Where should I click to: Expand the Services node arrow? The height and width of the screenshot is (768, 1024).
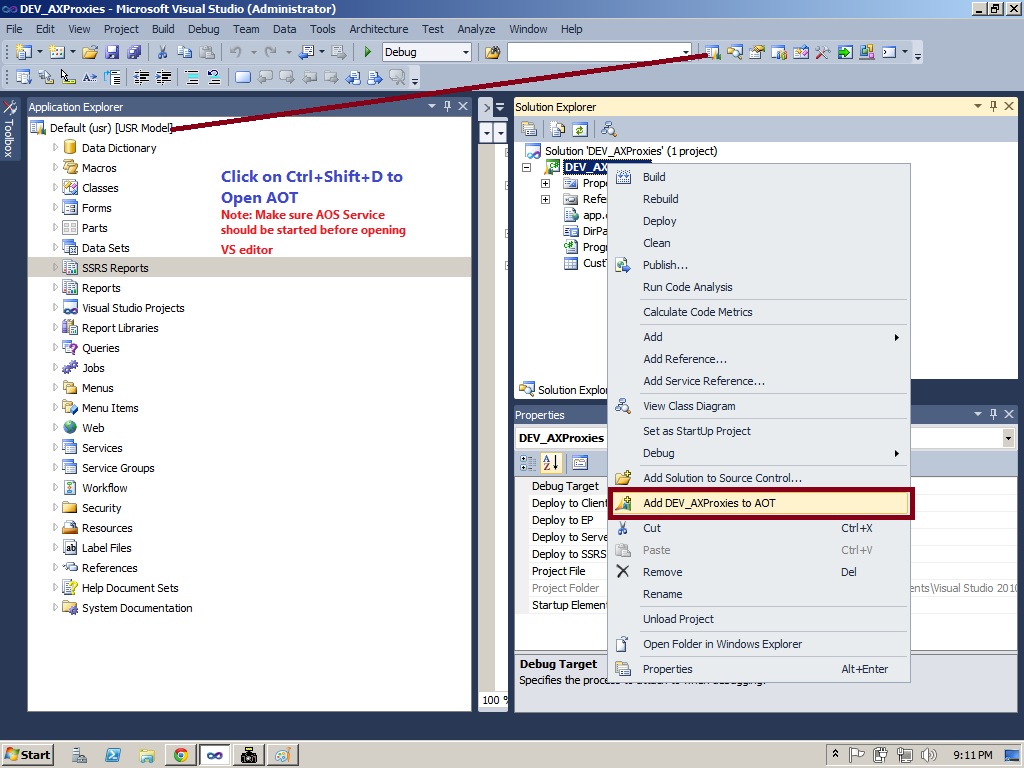coord(55,447)
